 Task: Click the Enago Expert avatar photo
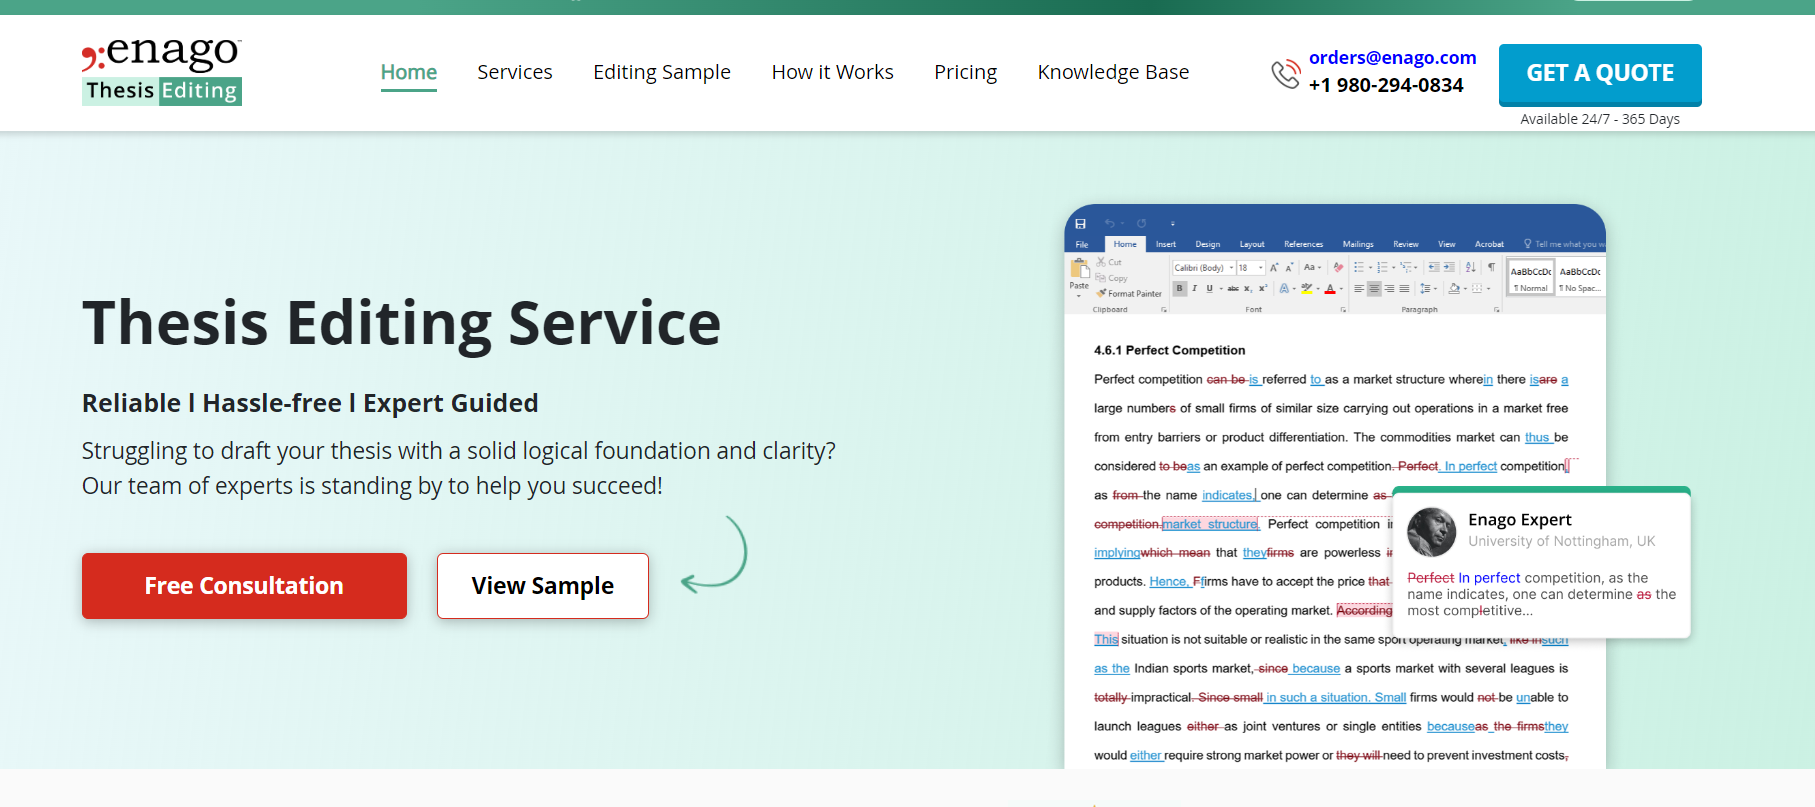[1432, 532]
